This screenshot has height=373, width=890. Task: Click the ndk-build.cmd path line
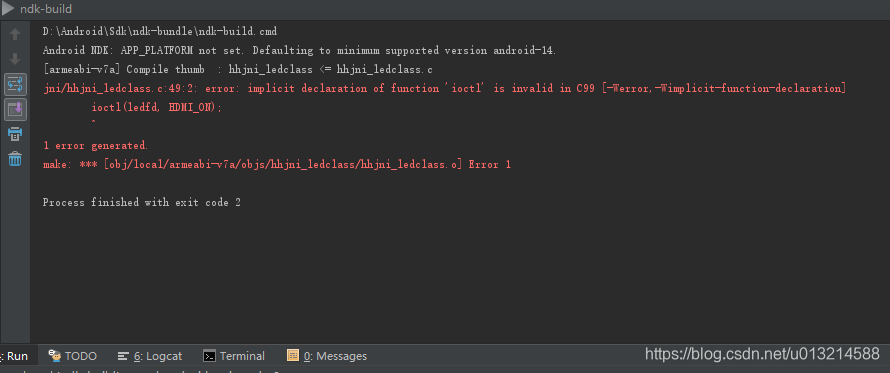(159, 31)
